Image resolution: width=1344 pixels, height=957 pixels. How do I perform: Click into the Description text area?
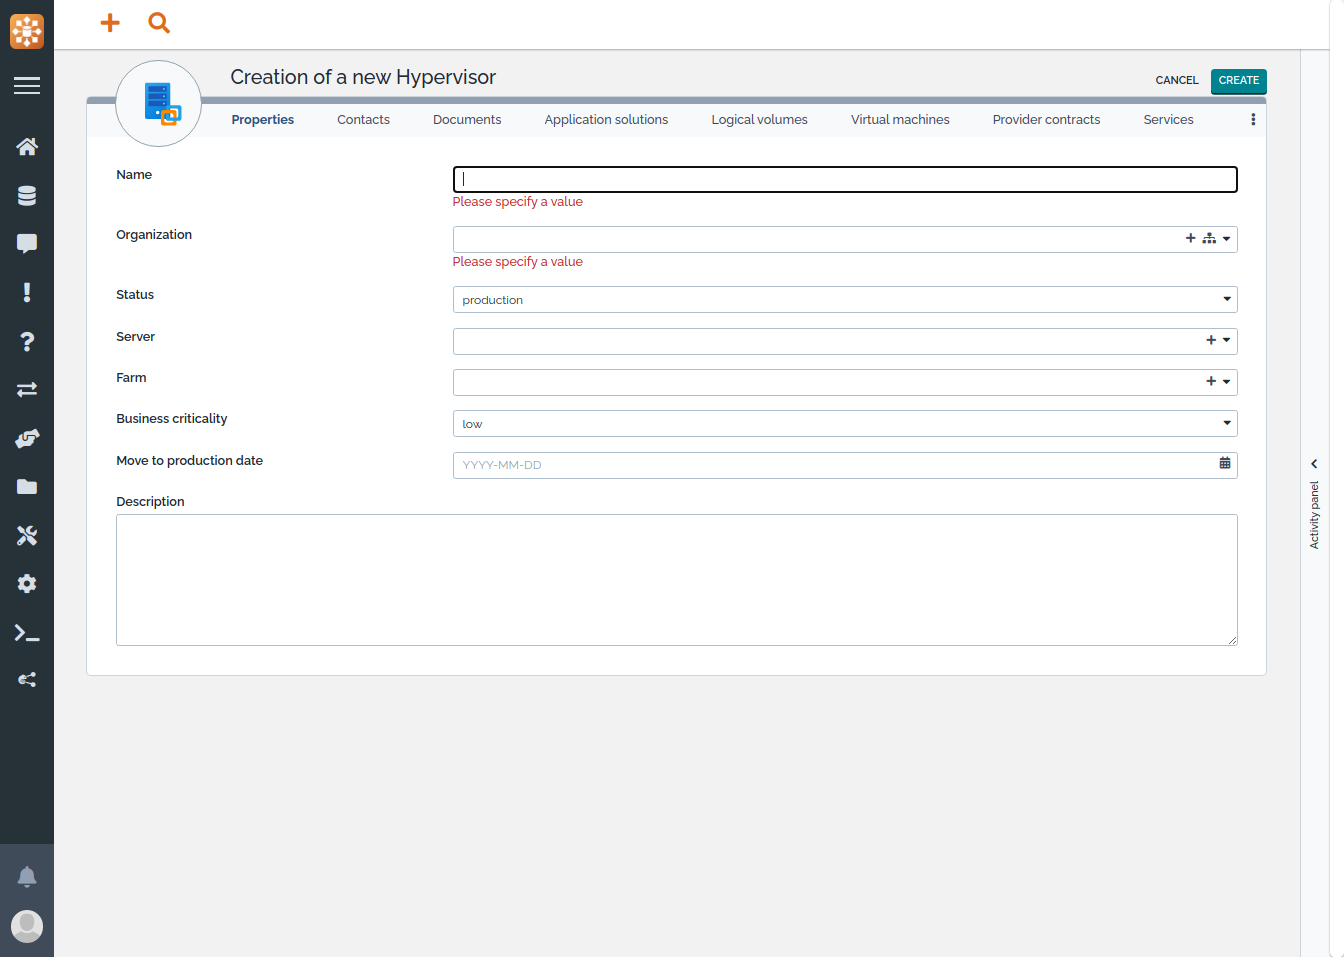(676, 580)
